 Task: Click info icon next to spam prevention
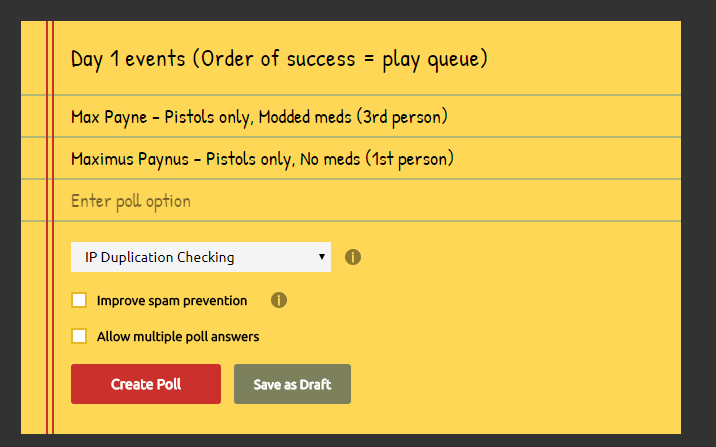click(279, 300)
